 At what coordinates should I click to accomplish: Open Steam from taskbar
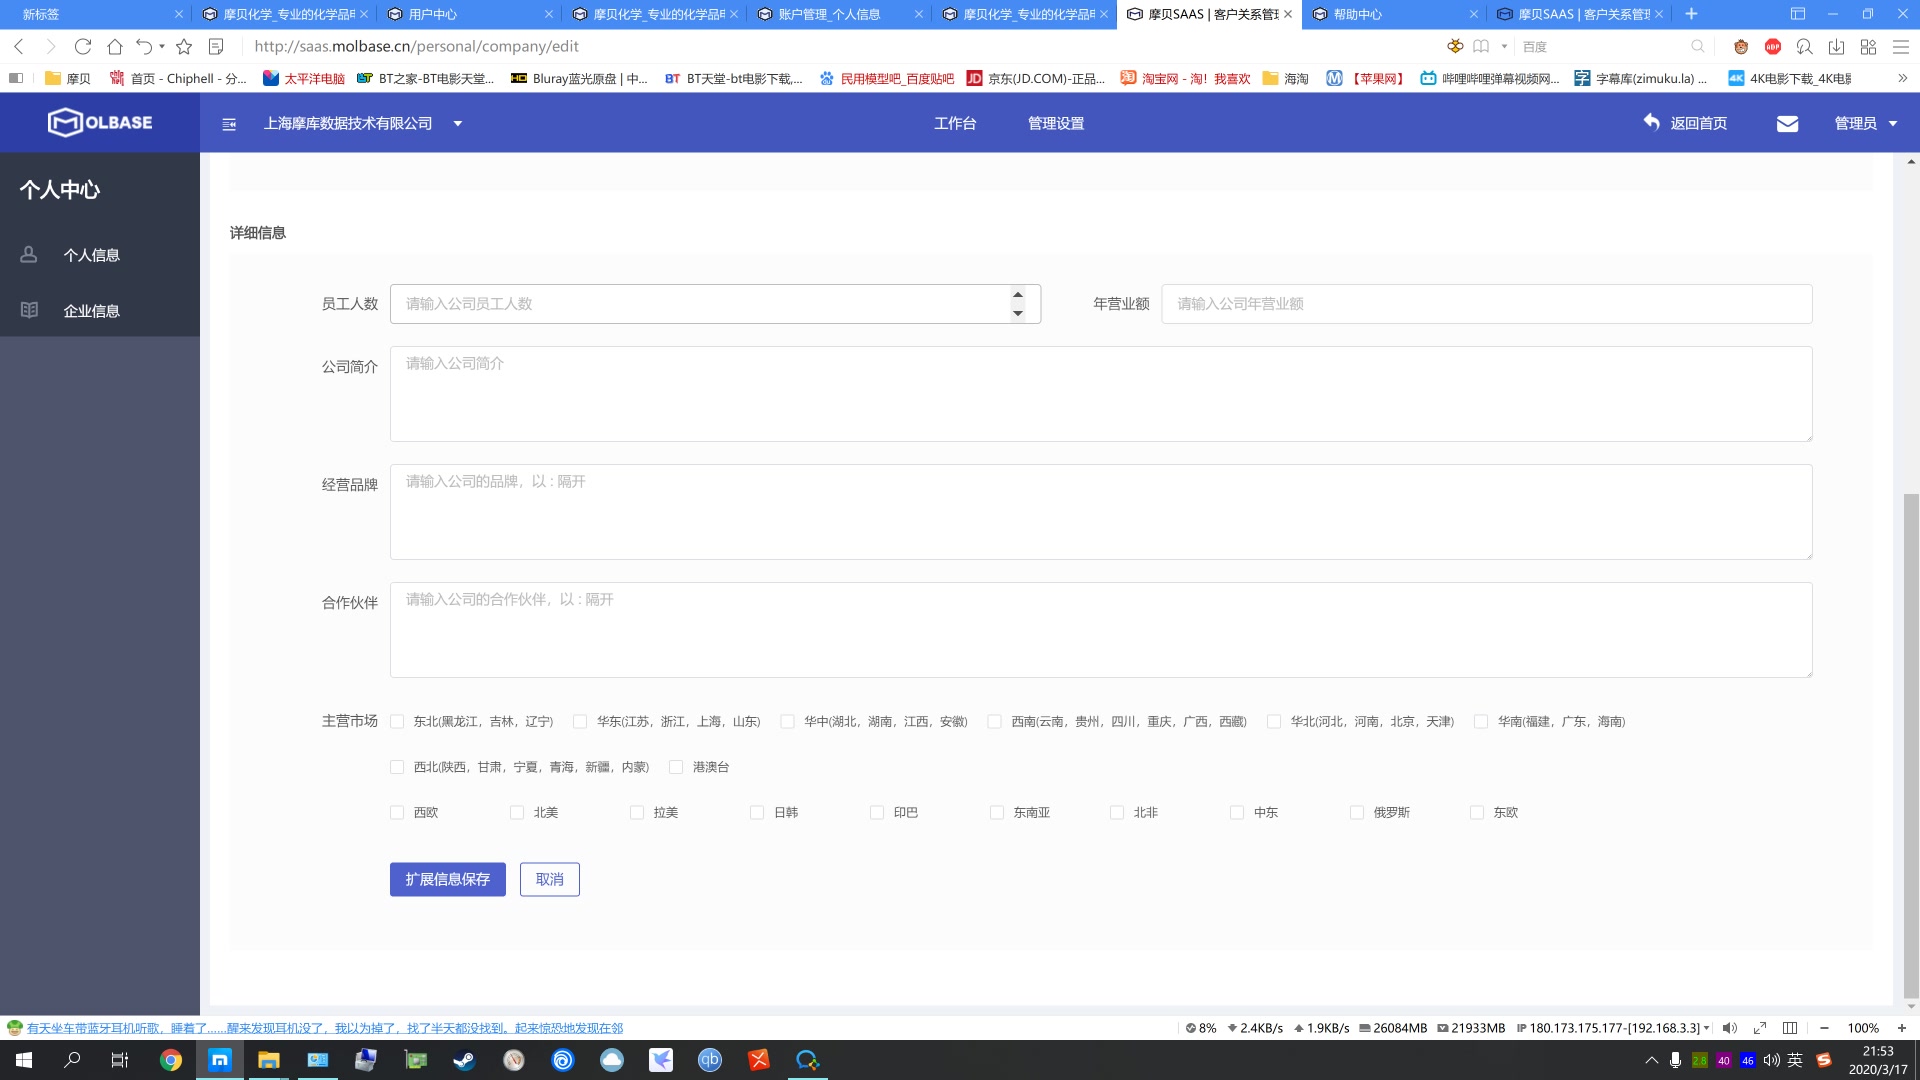(x=464, y=1060)
